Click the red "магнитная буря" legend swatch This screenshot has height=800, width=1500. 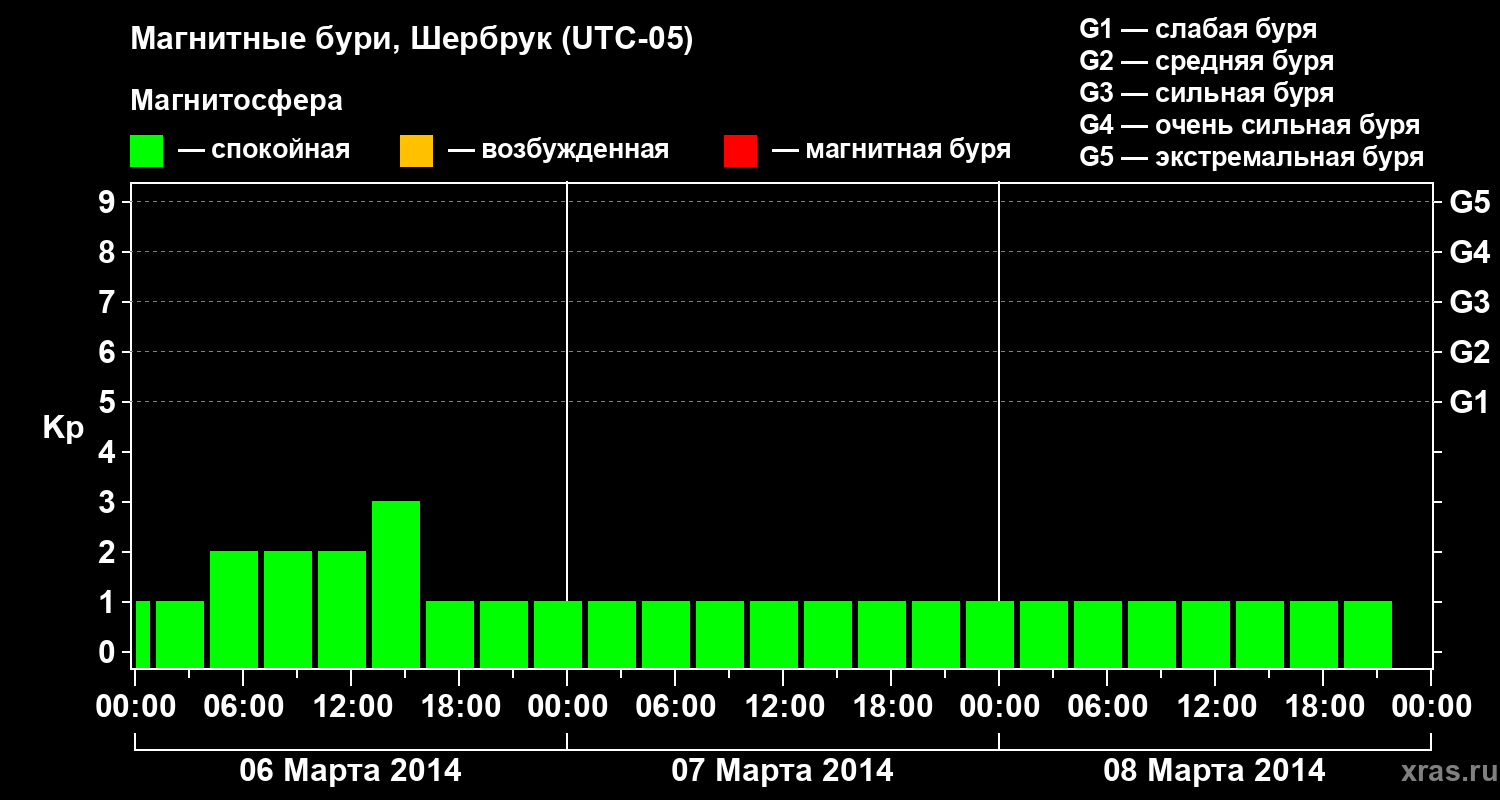[x=740, y=151]
